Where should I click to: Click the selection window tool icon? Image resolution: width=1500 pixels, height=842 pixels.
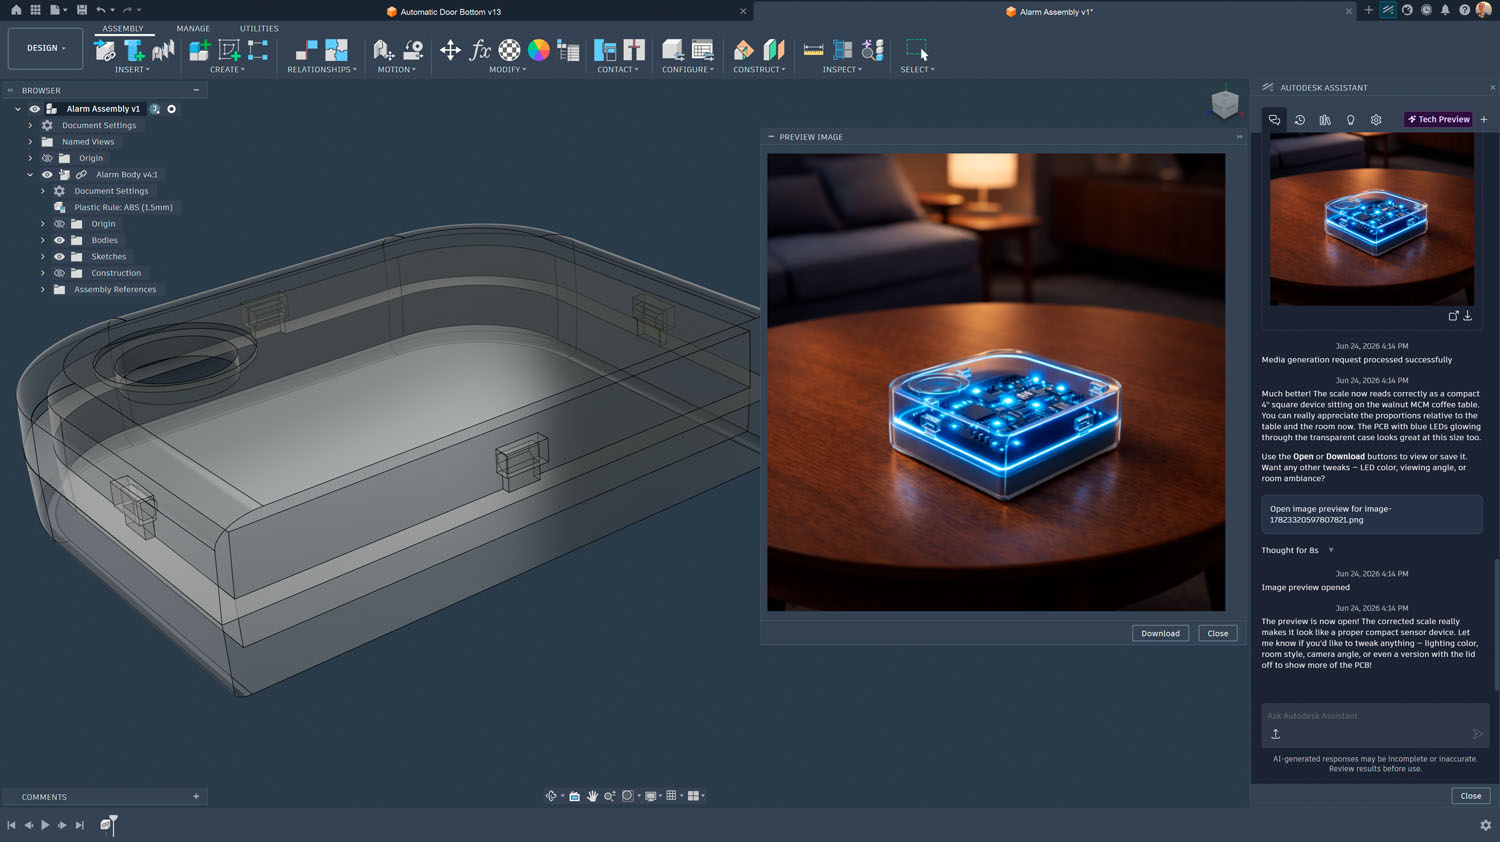coord(917,49)
